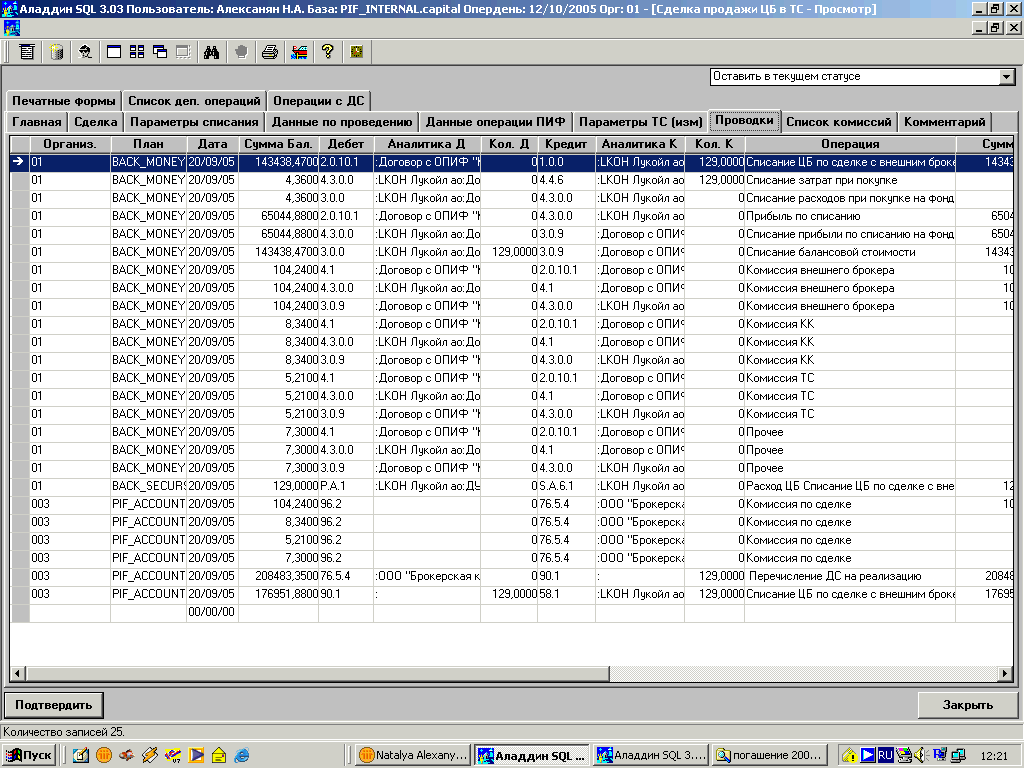Click the 'BACK_SECUR' plan cell
1024x768 pixels.
(x=148, y=486)
